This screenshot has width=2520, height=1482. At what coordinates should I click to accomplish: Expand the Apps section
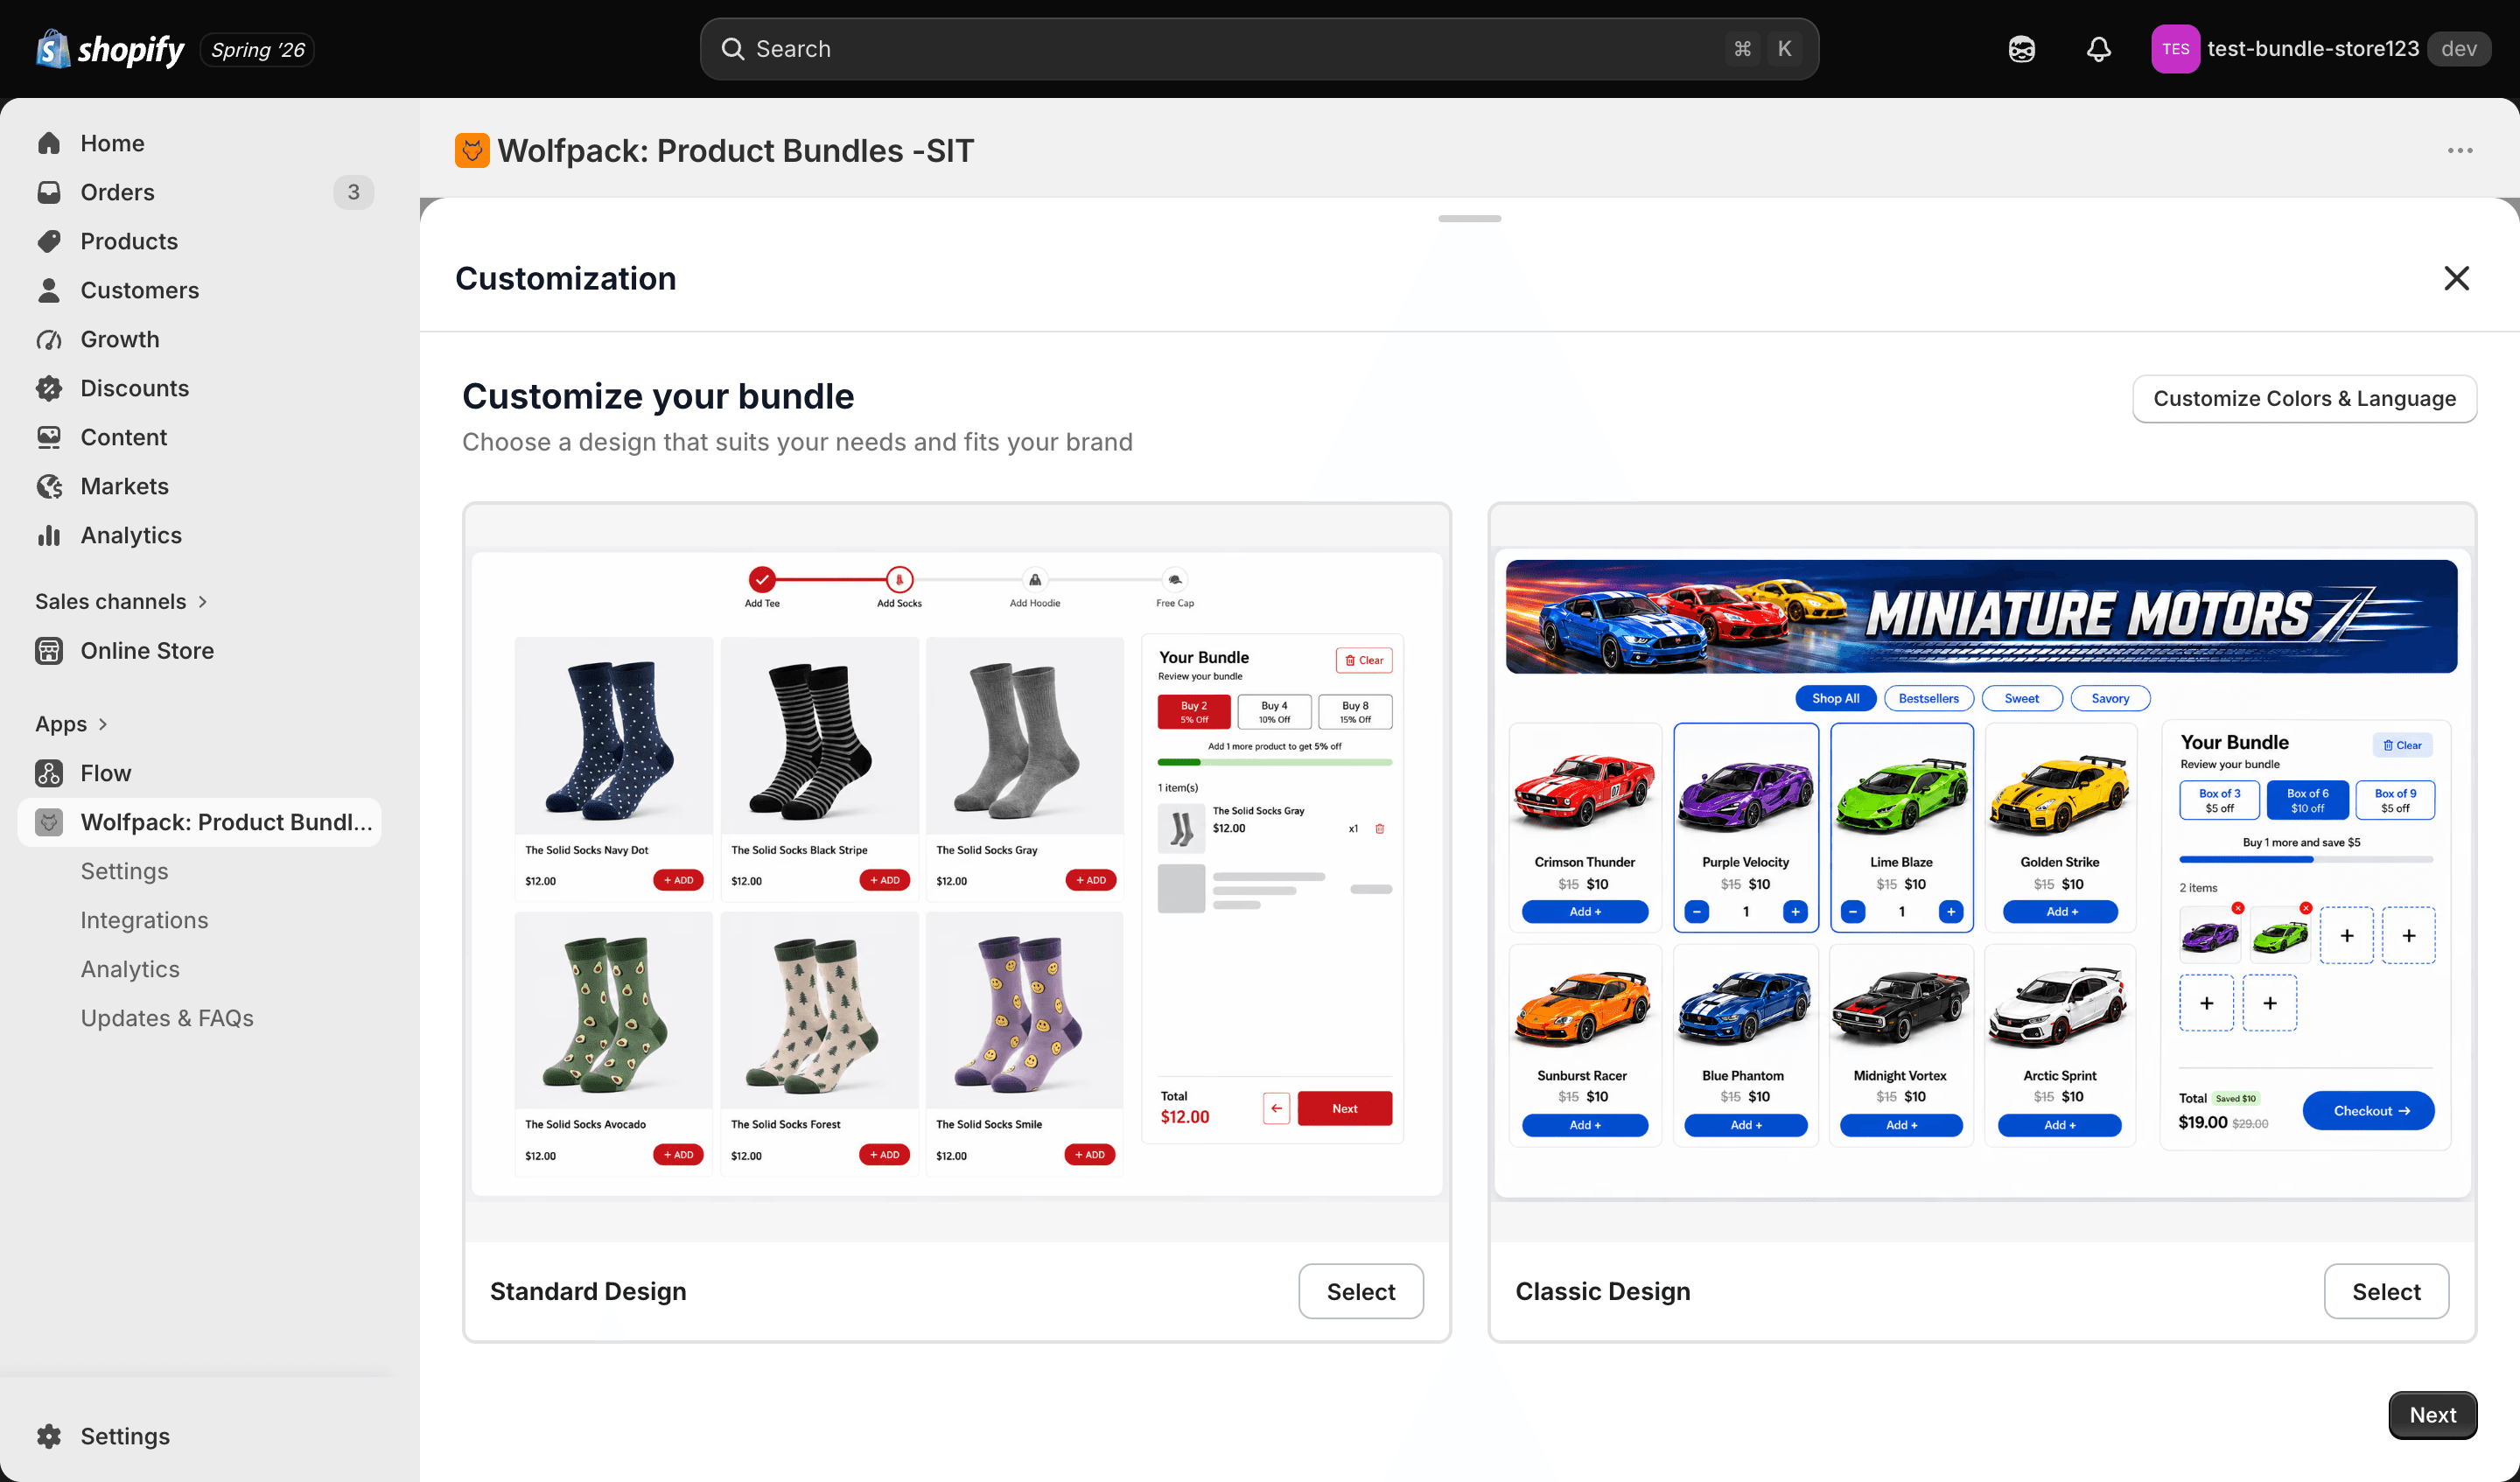tap(103, 724)
